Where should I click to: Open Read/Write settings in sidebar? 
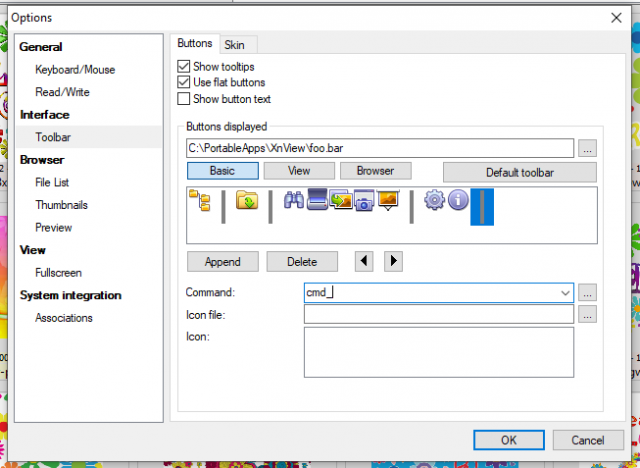pos(62,92)
